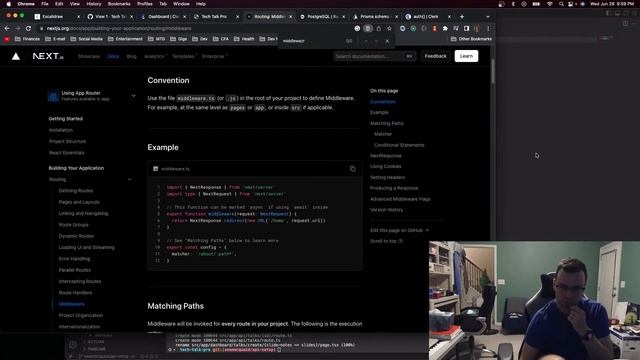Open a new browser tab
This screenshot has width=640, height=360.
pos(462,17)
